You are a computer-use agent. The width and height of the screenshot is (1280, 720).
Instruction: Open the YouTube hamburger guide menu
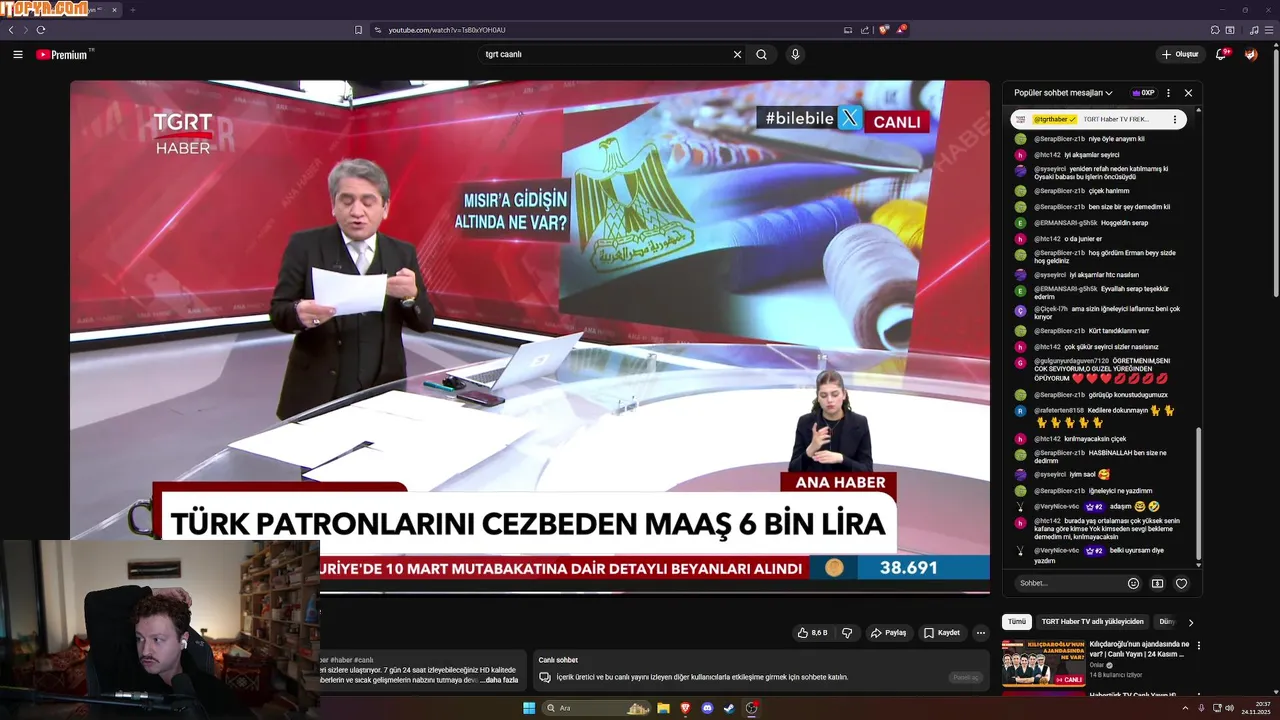click(x=18, y=54)
